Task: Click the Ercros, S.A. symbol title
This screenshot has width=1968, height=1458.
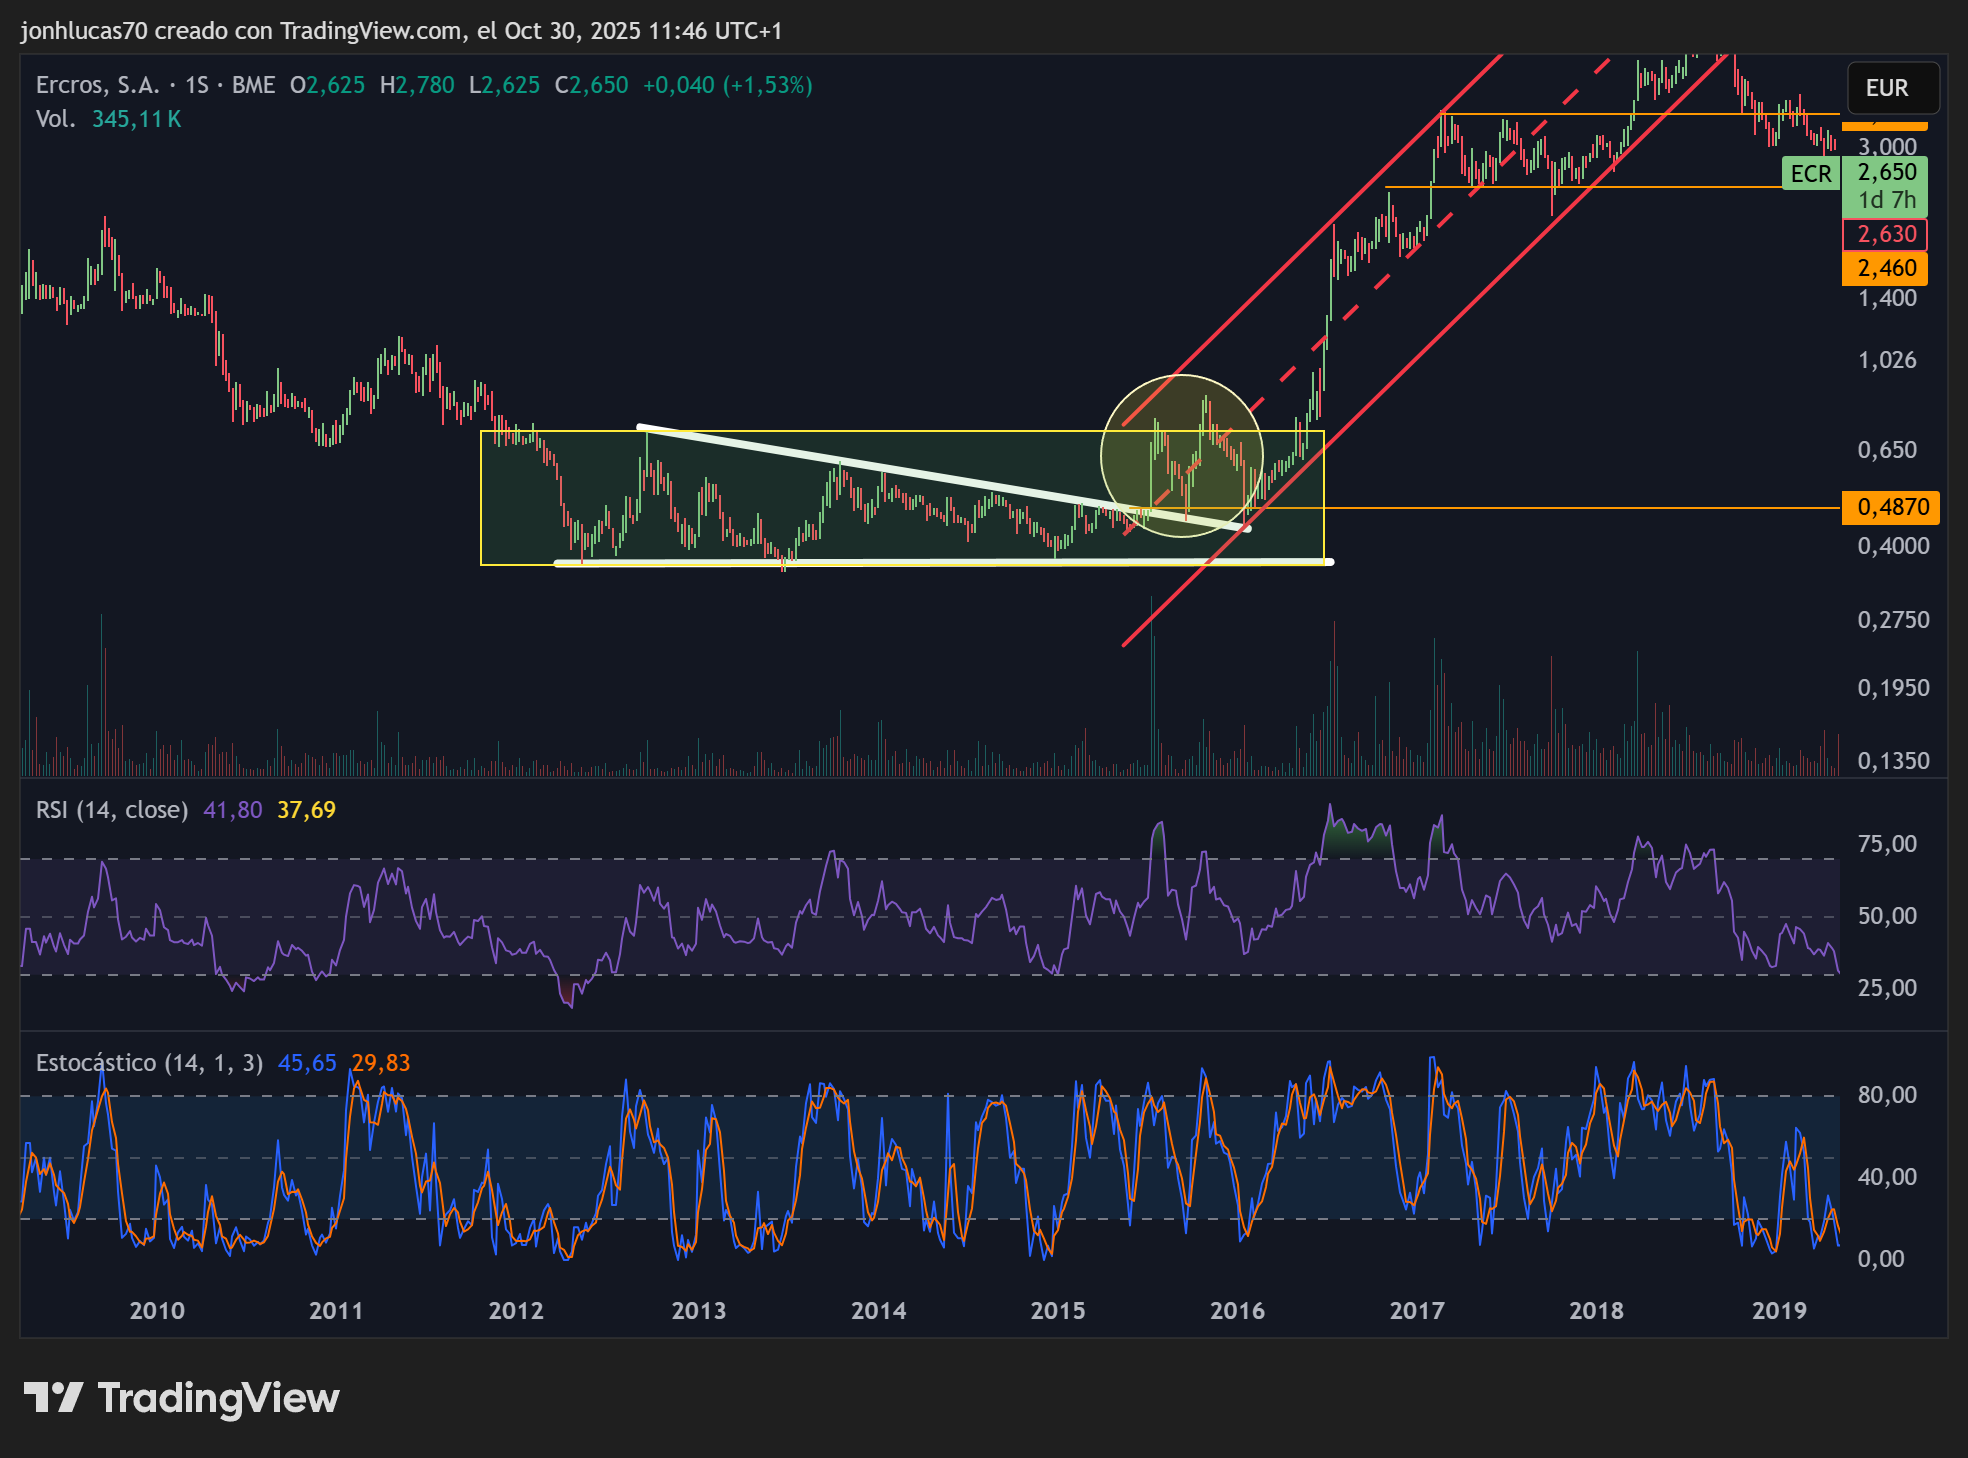Action: (x=98, y=85)
